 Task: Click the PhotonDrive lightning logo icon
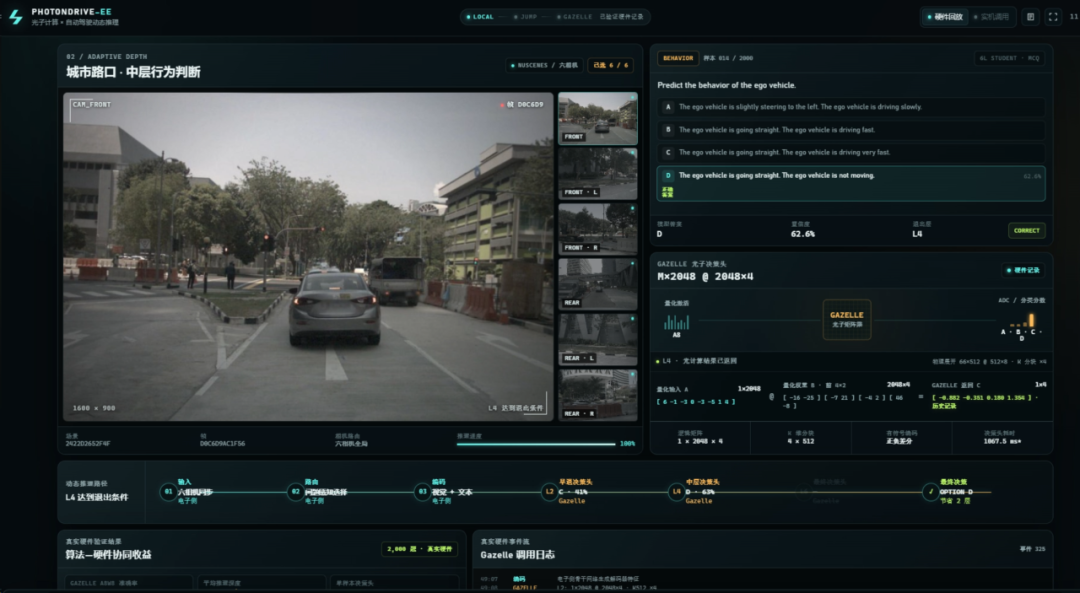pos(16,17)
